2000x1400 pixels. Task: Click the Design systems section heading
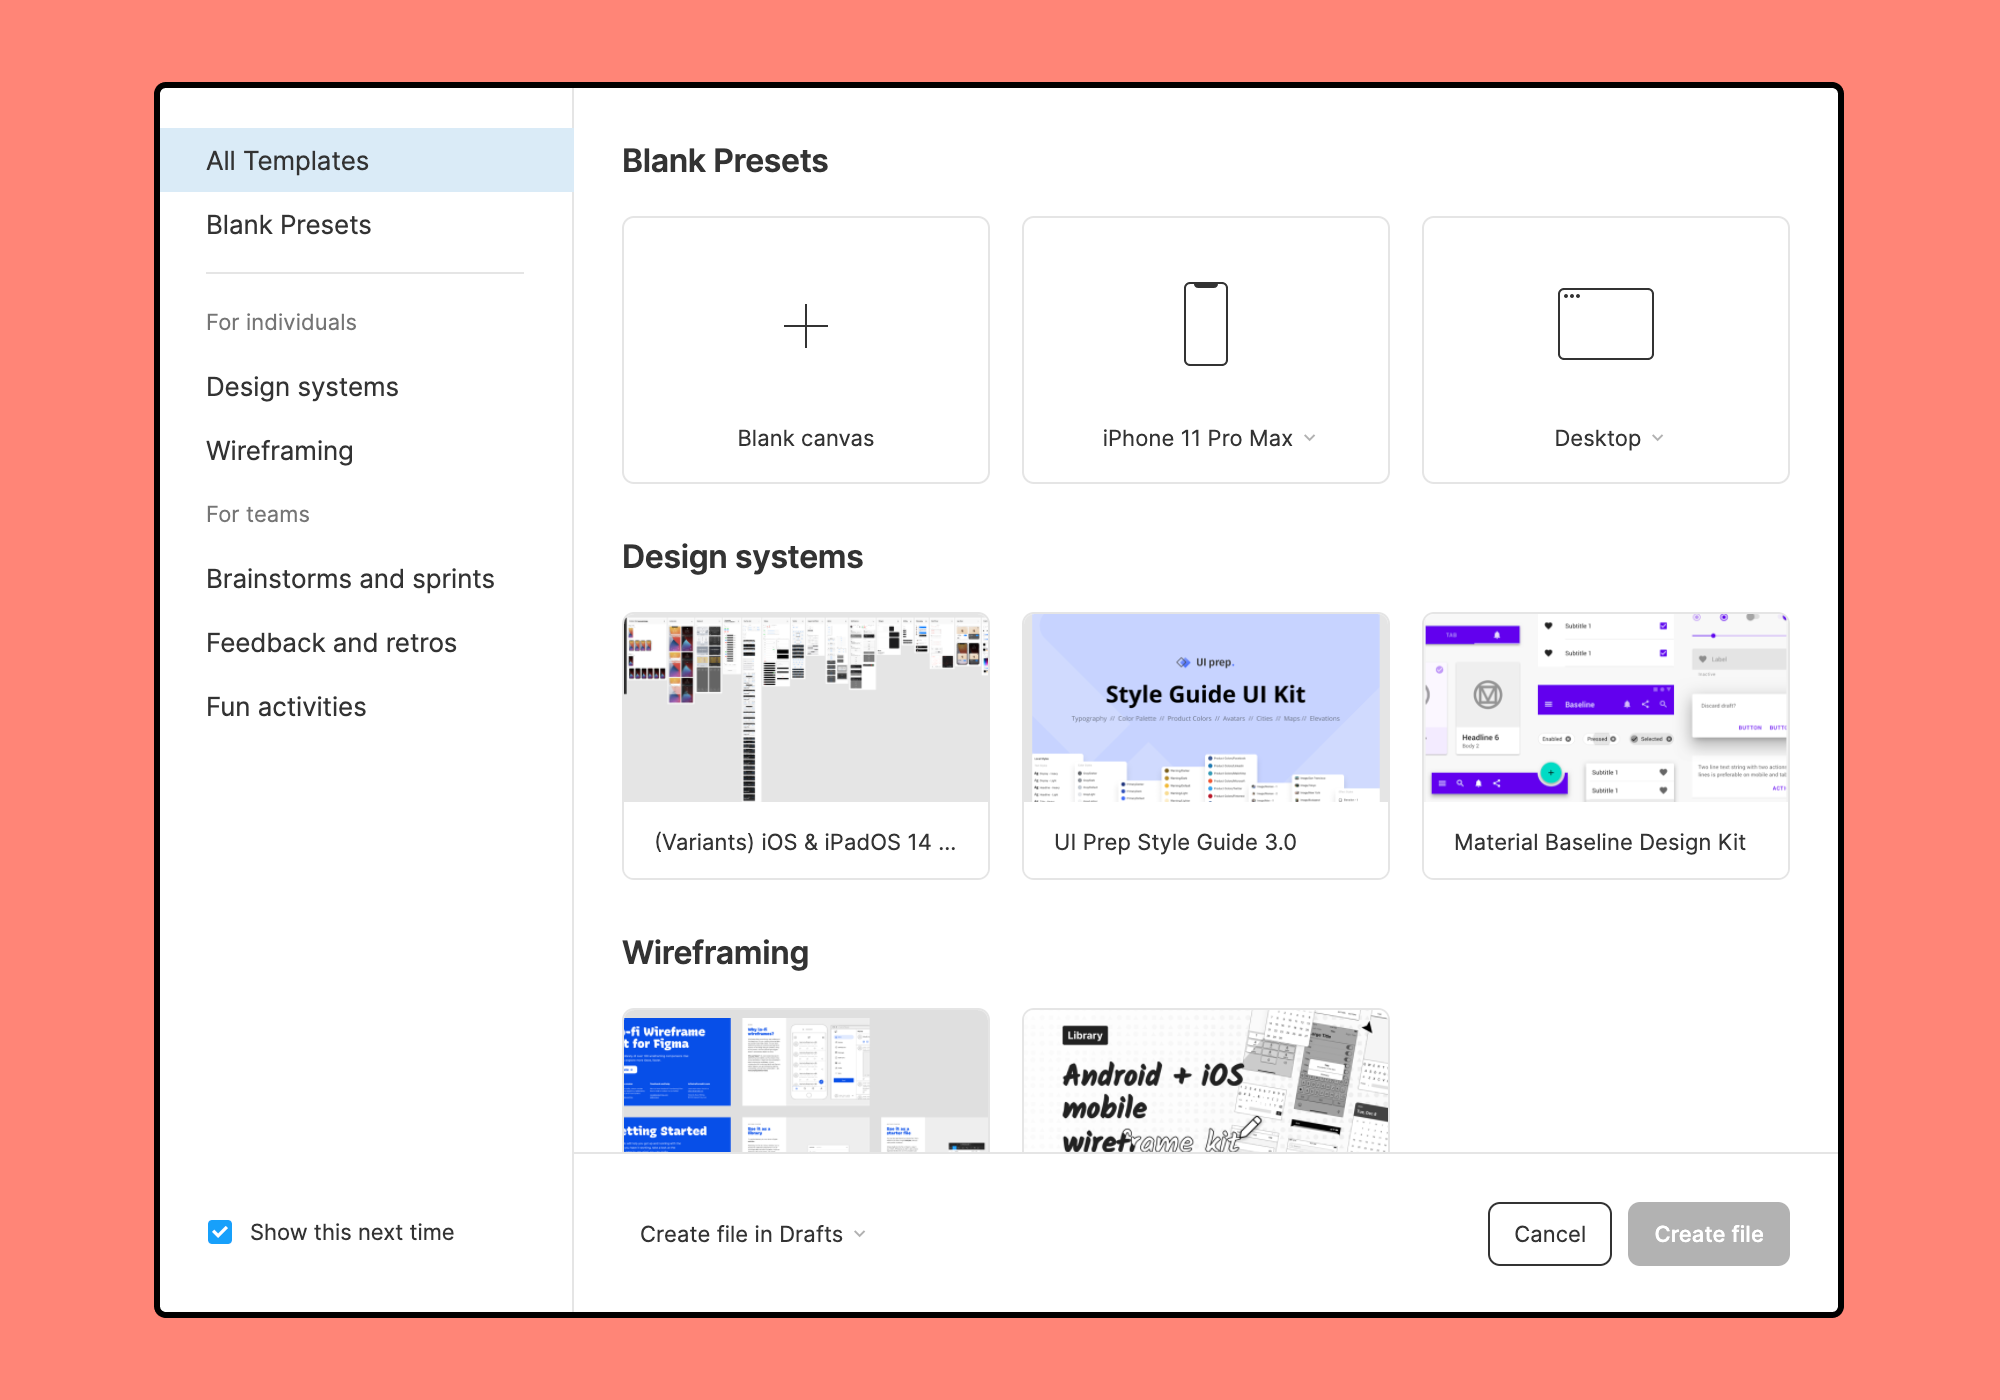pyautogui.click(x=742, y=557)
